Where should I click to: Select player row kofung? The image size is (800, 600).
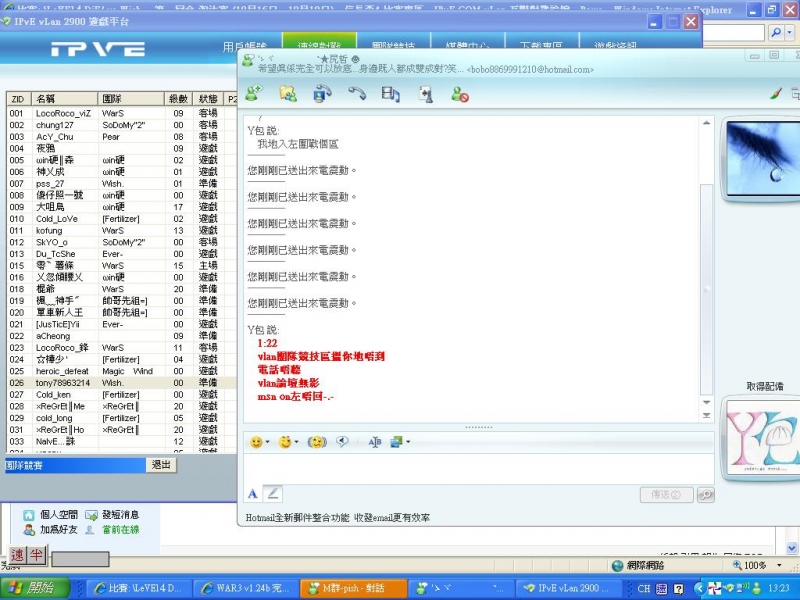coord(121,230)
